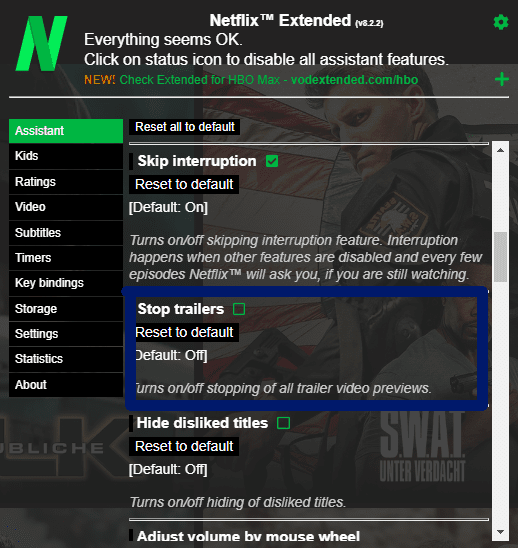518x548 pixels.
Task: Switch to the Kids tab
Action: tap(66, 156)
